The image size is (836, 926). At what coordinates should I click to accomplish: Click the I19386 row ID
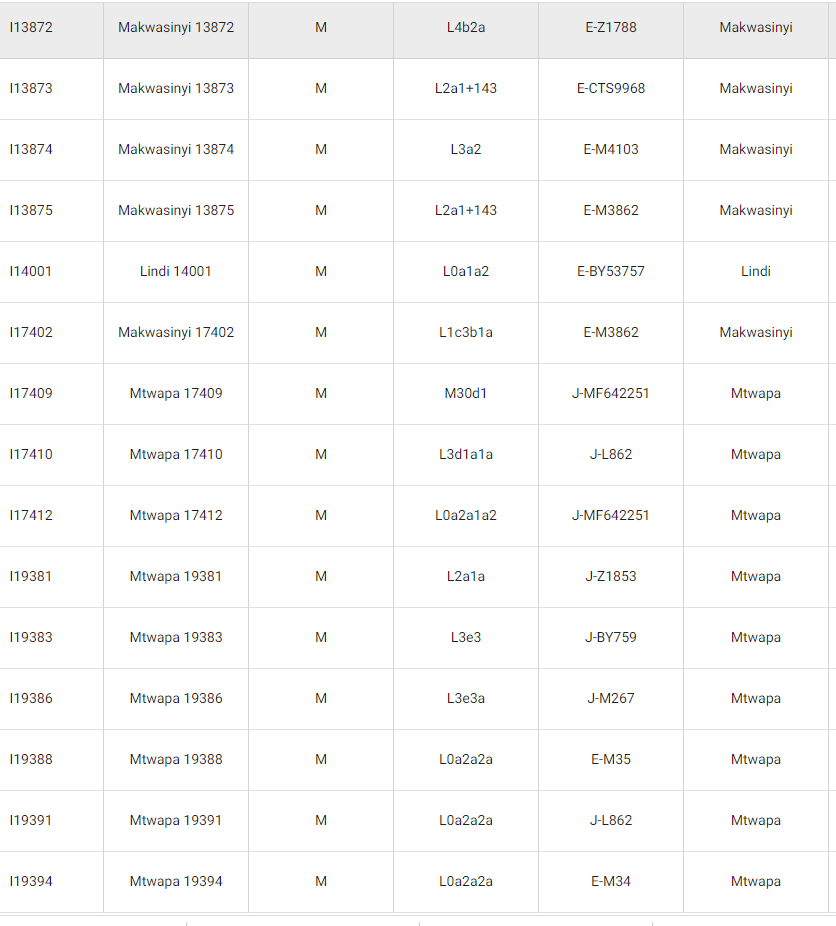[x=51, y=699]
